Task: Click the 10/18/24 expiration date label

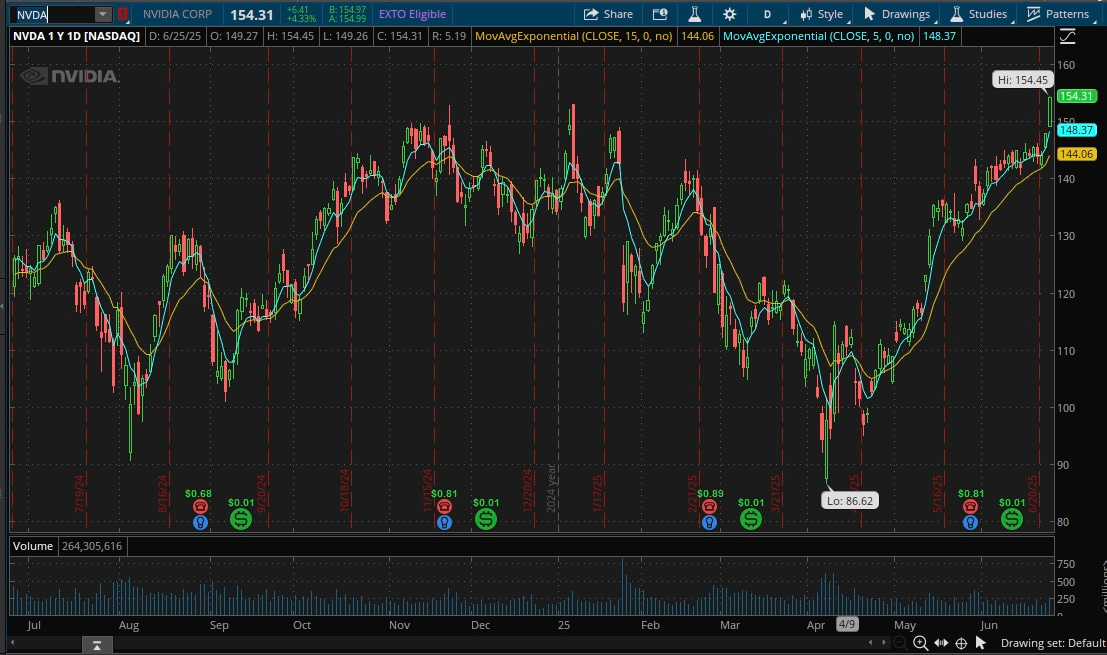Action: point(345,490)
